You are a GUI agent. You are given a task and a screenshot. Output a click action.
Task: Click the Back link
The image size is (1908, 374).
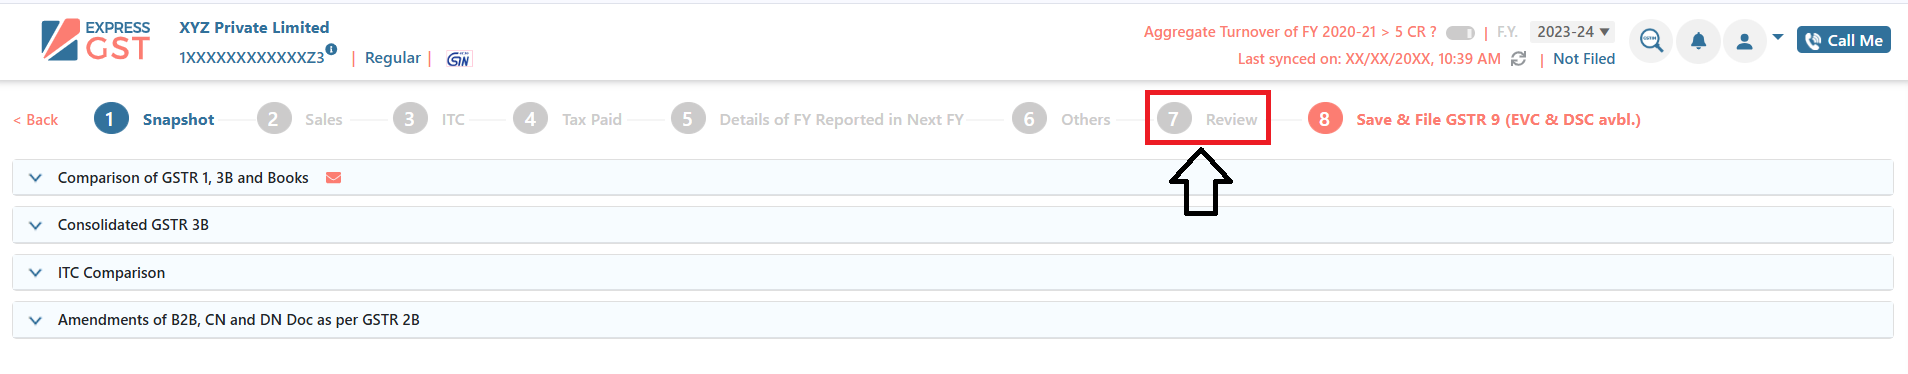[x=36, y=120]
